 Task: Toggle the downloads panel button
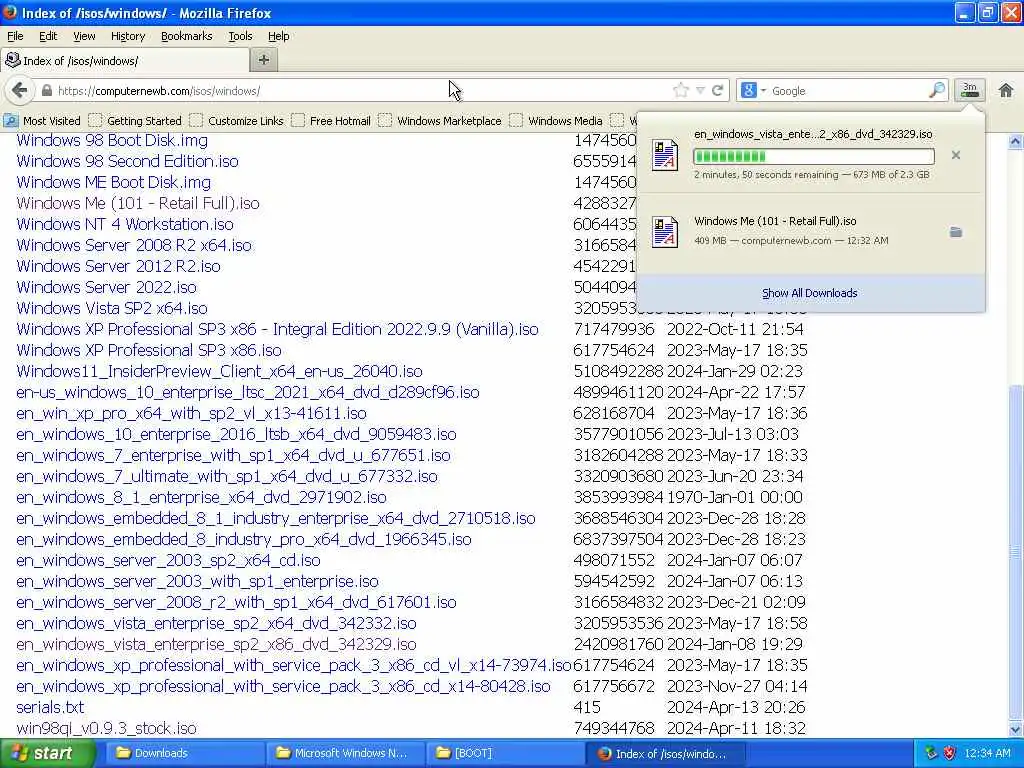point(970,90)
